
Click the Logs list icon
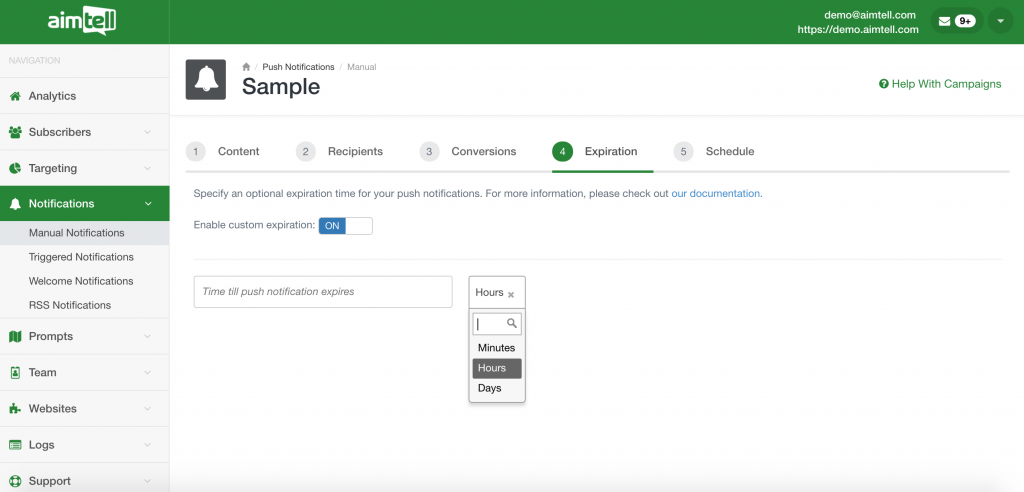(15, 445)
